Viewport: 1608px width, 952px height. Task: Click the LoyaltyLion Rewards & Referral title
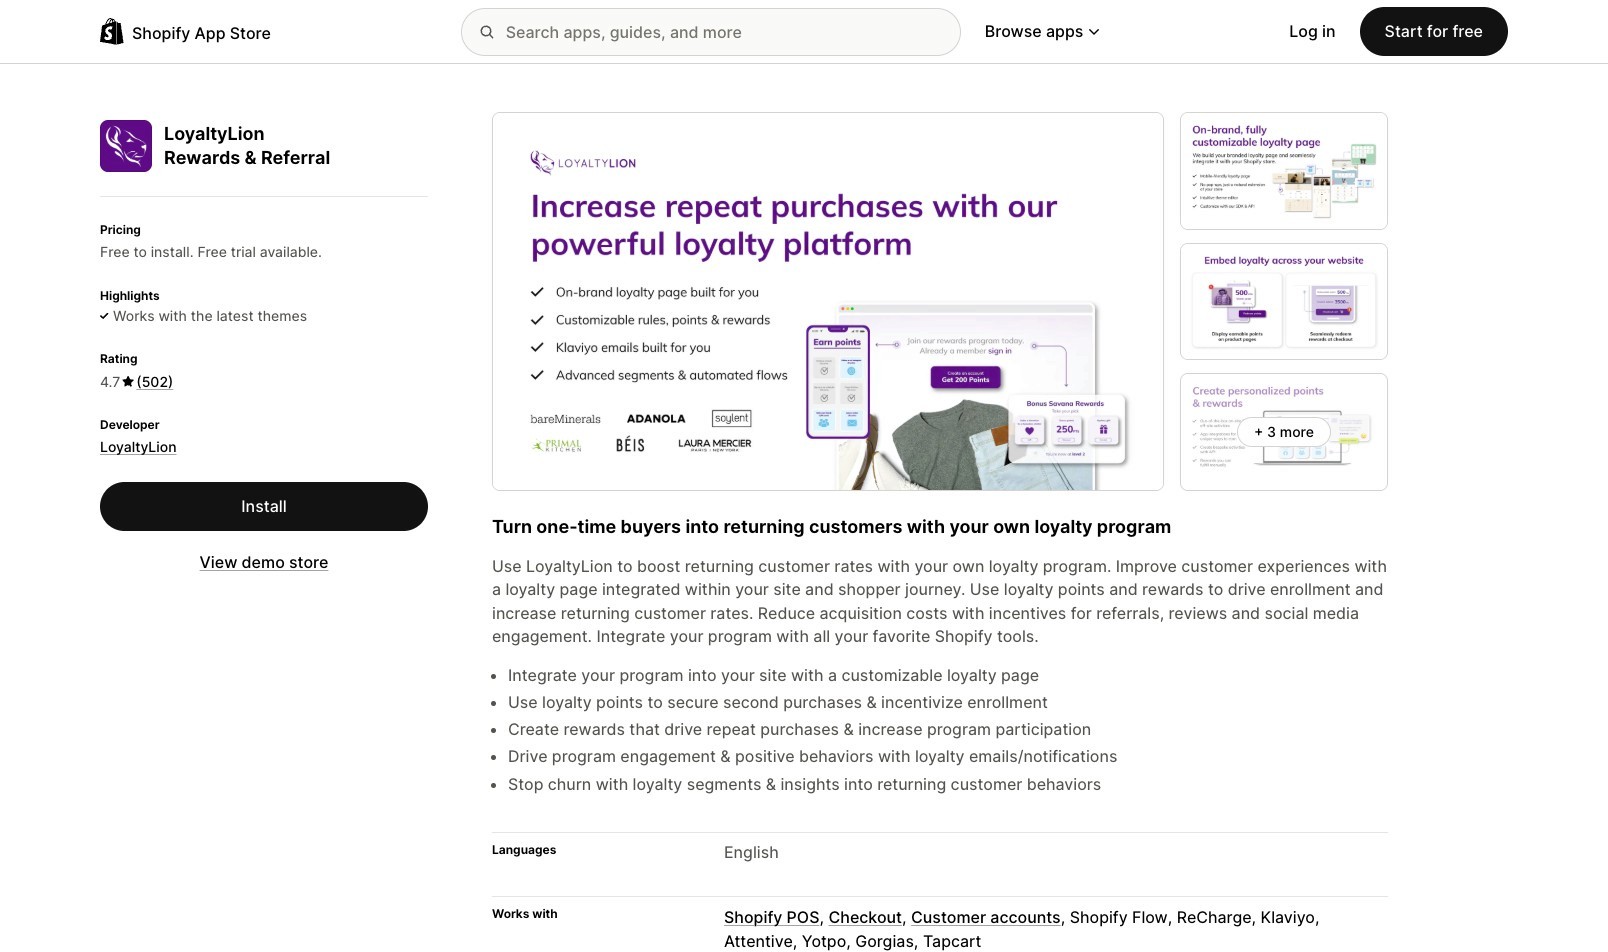pyautogui.click(x=247, y=146)
